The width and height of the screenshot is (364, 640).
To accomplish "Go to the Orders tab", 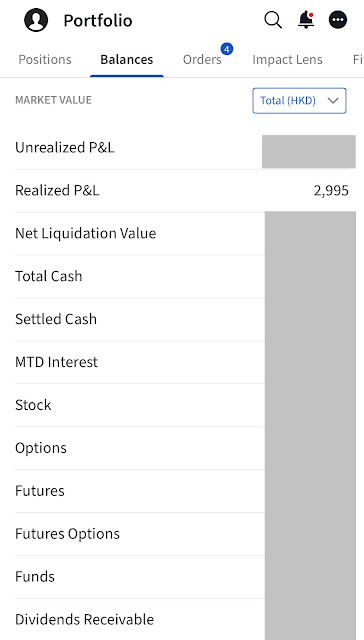I will pos(202,60).
